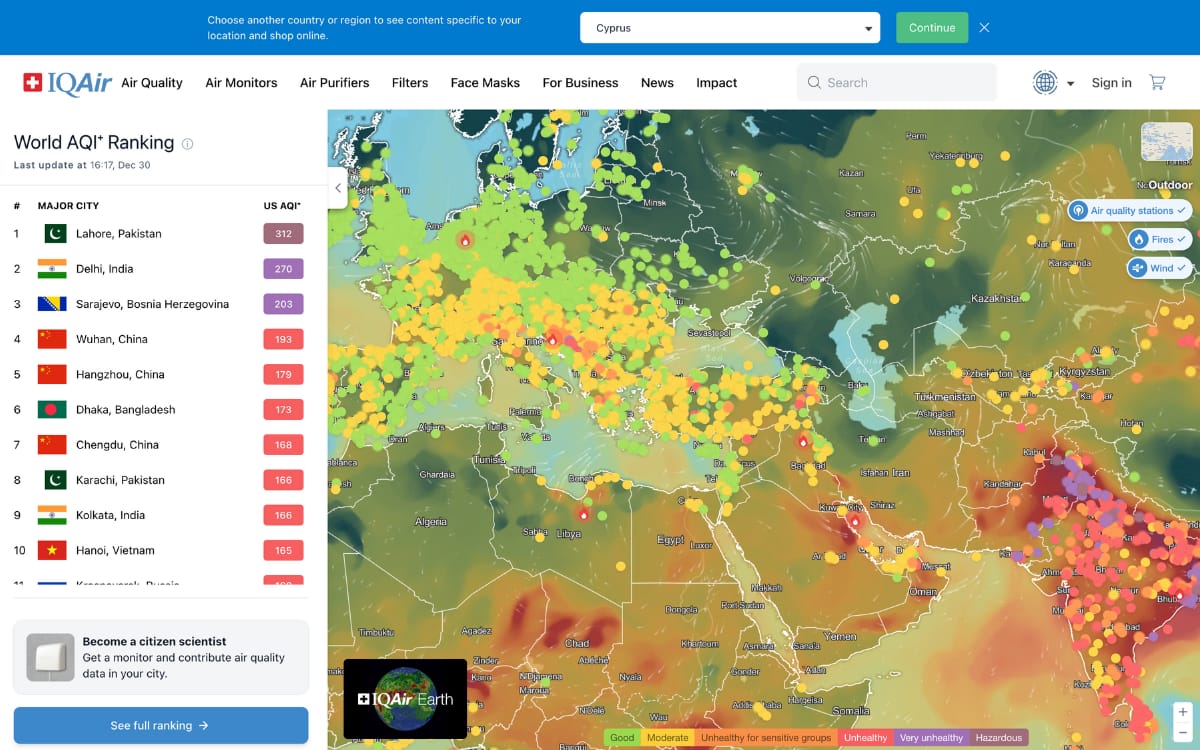Open the Air Monitors menu
1200x750 pixels.
(x=241, y=83)
